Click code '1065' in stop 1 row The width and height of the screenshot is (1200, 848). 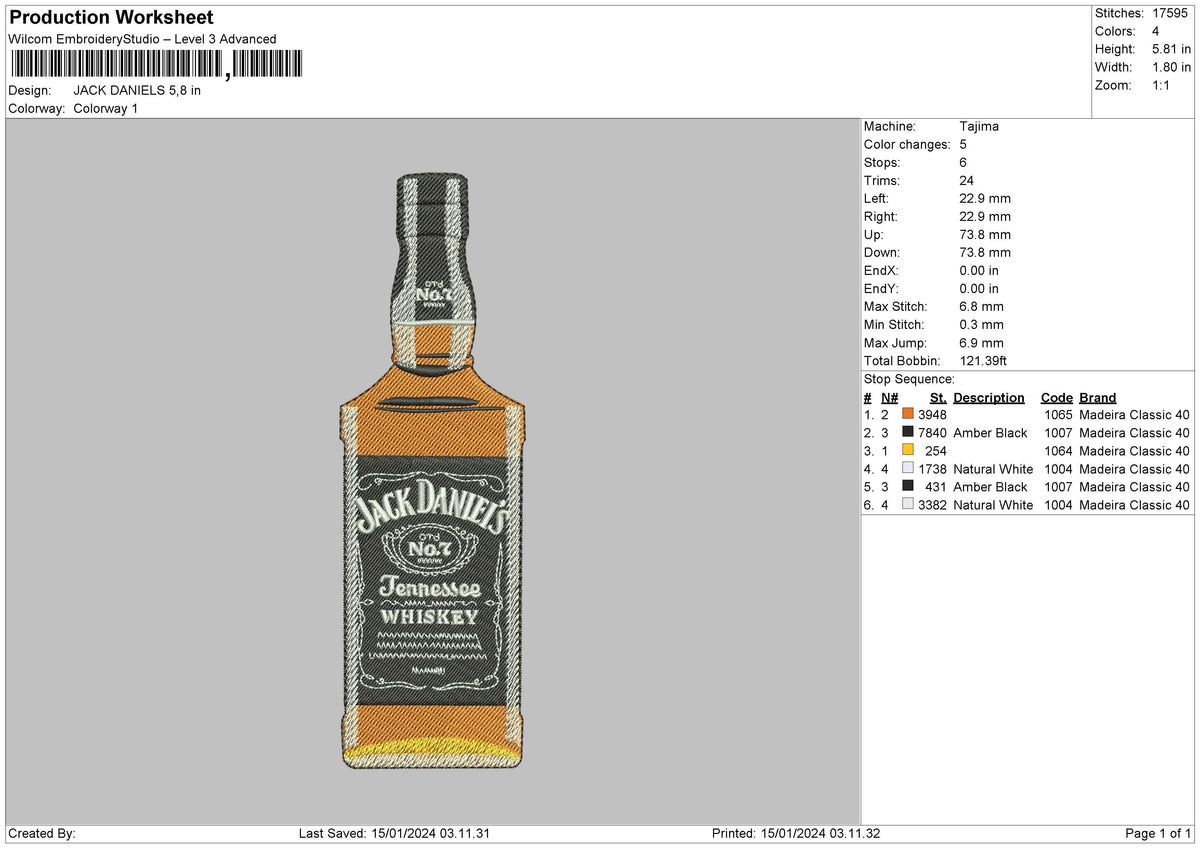[x=1058, y=414]
